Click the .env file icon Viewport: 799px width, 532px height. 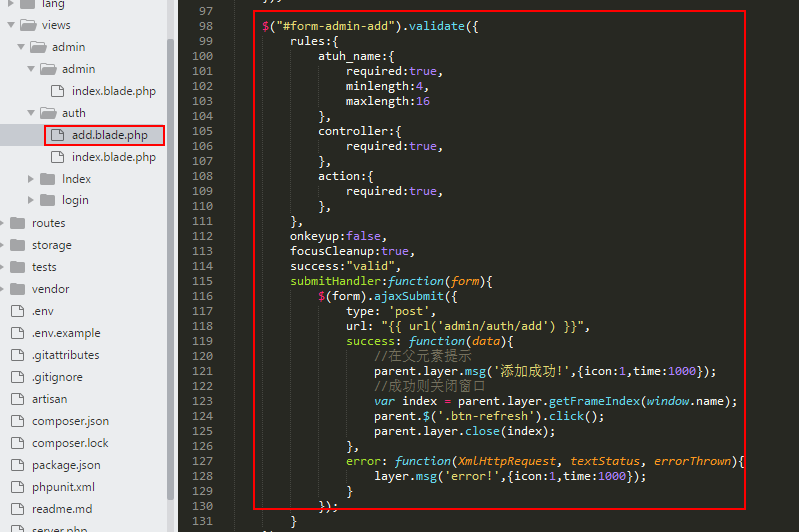(17, 311)
